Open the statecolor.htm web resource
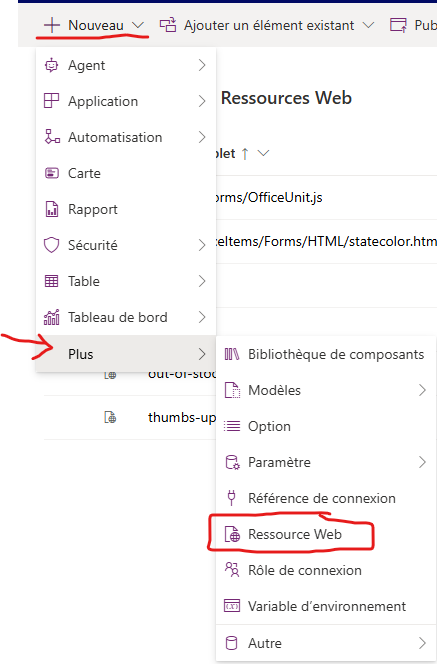The image size is (437, 664). [x=326, y=241]
